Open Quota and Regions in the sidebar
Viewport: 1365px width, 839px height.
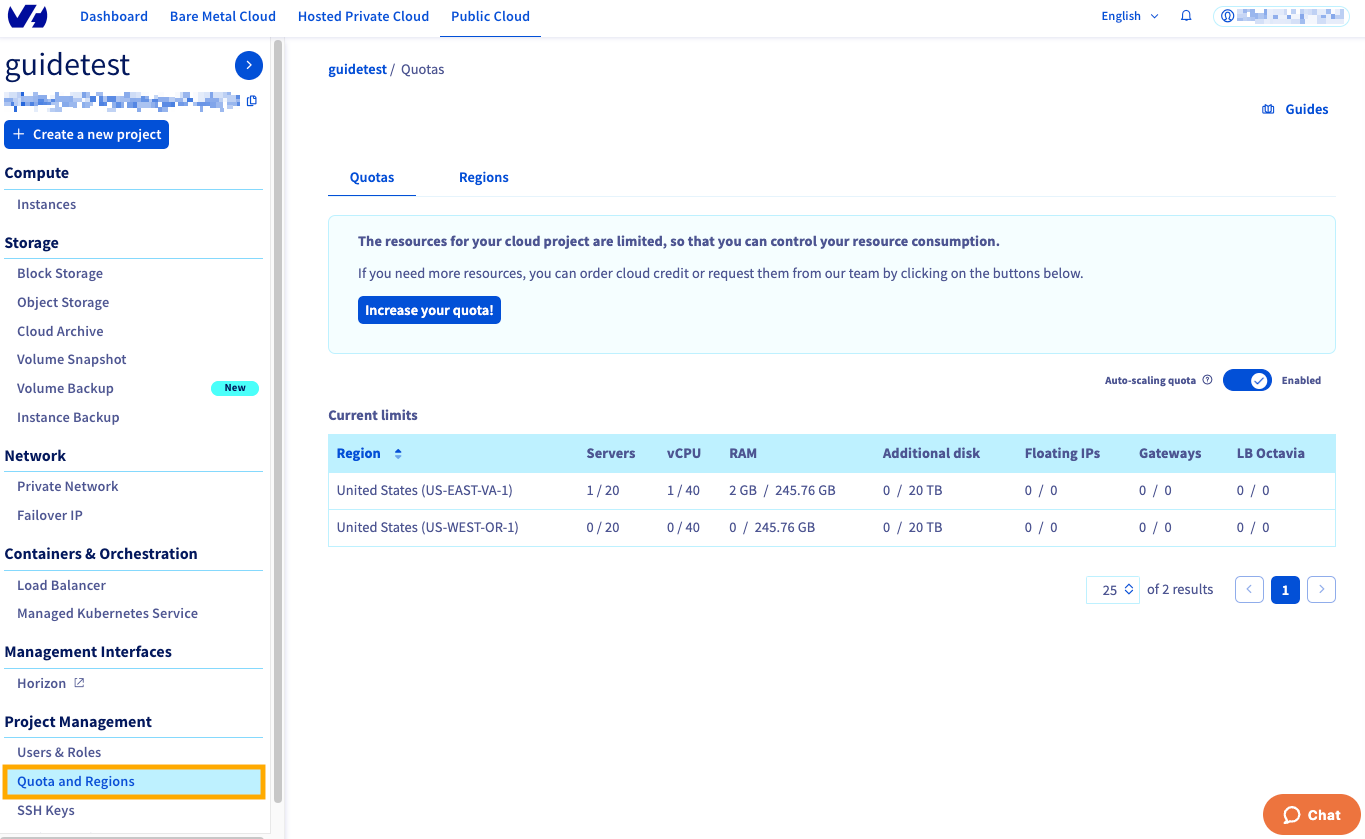75,781
